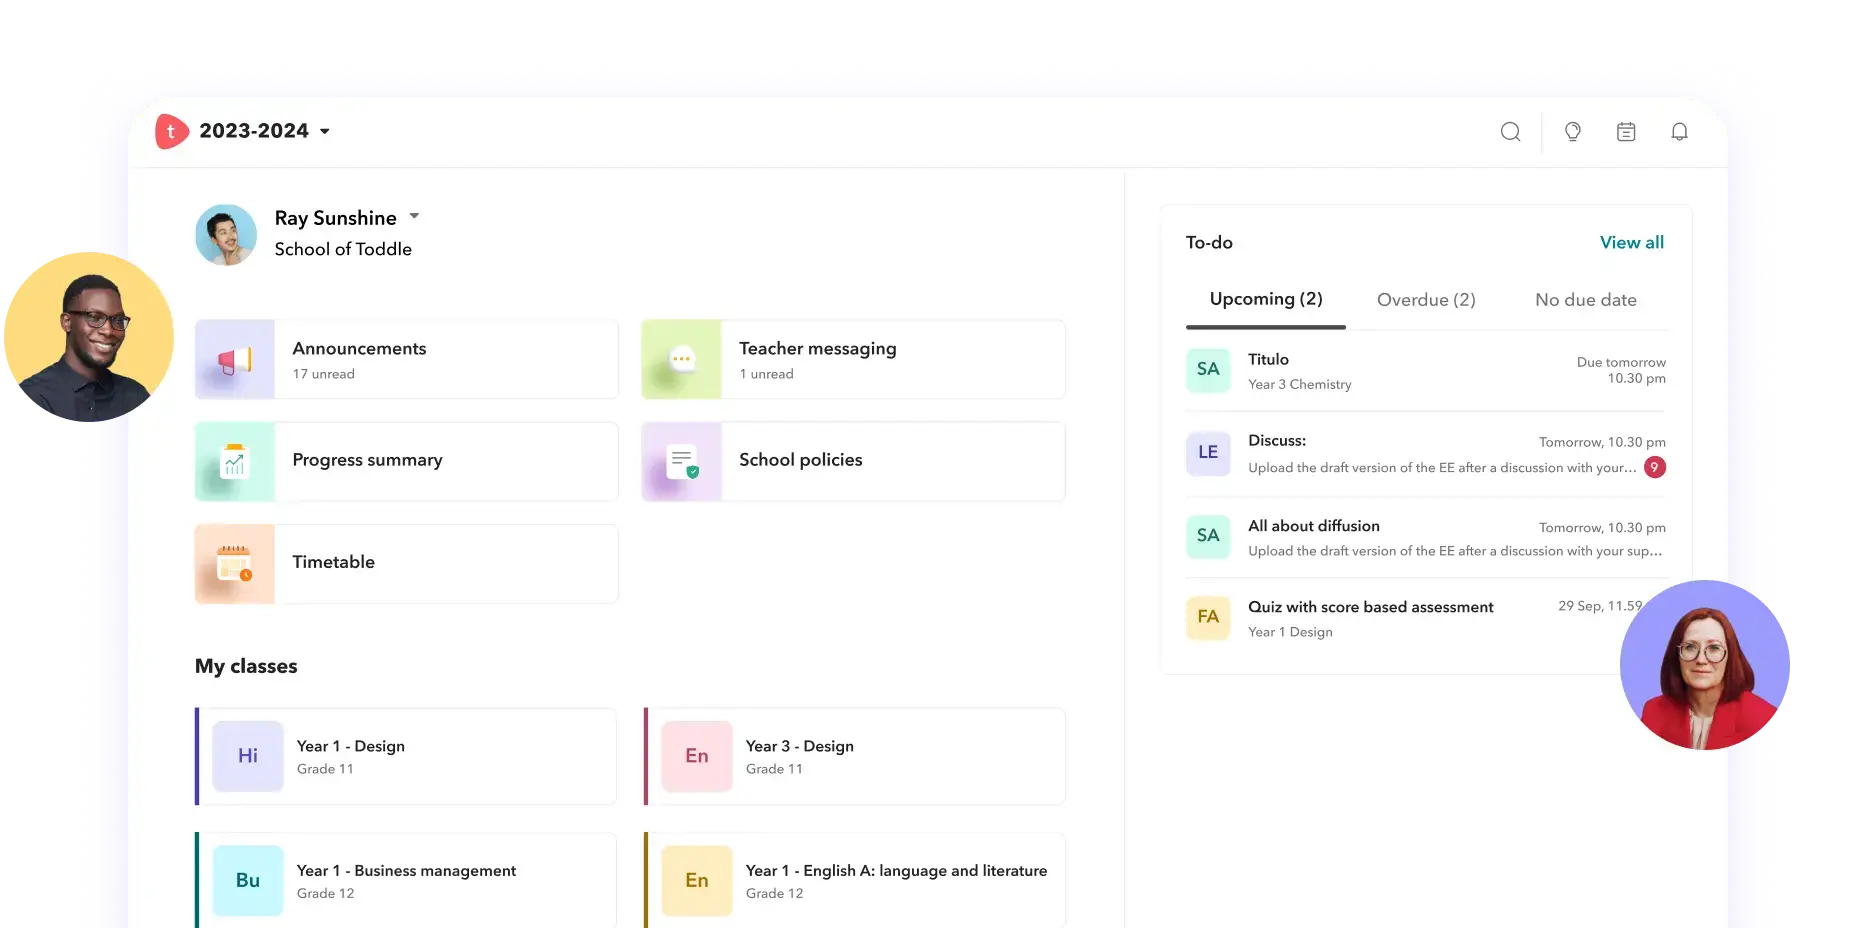Click the Progress summary chart icon
The width and height of the screenshot is (1856, 928).
pyautogui.click(x=235, y=462)
